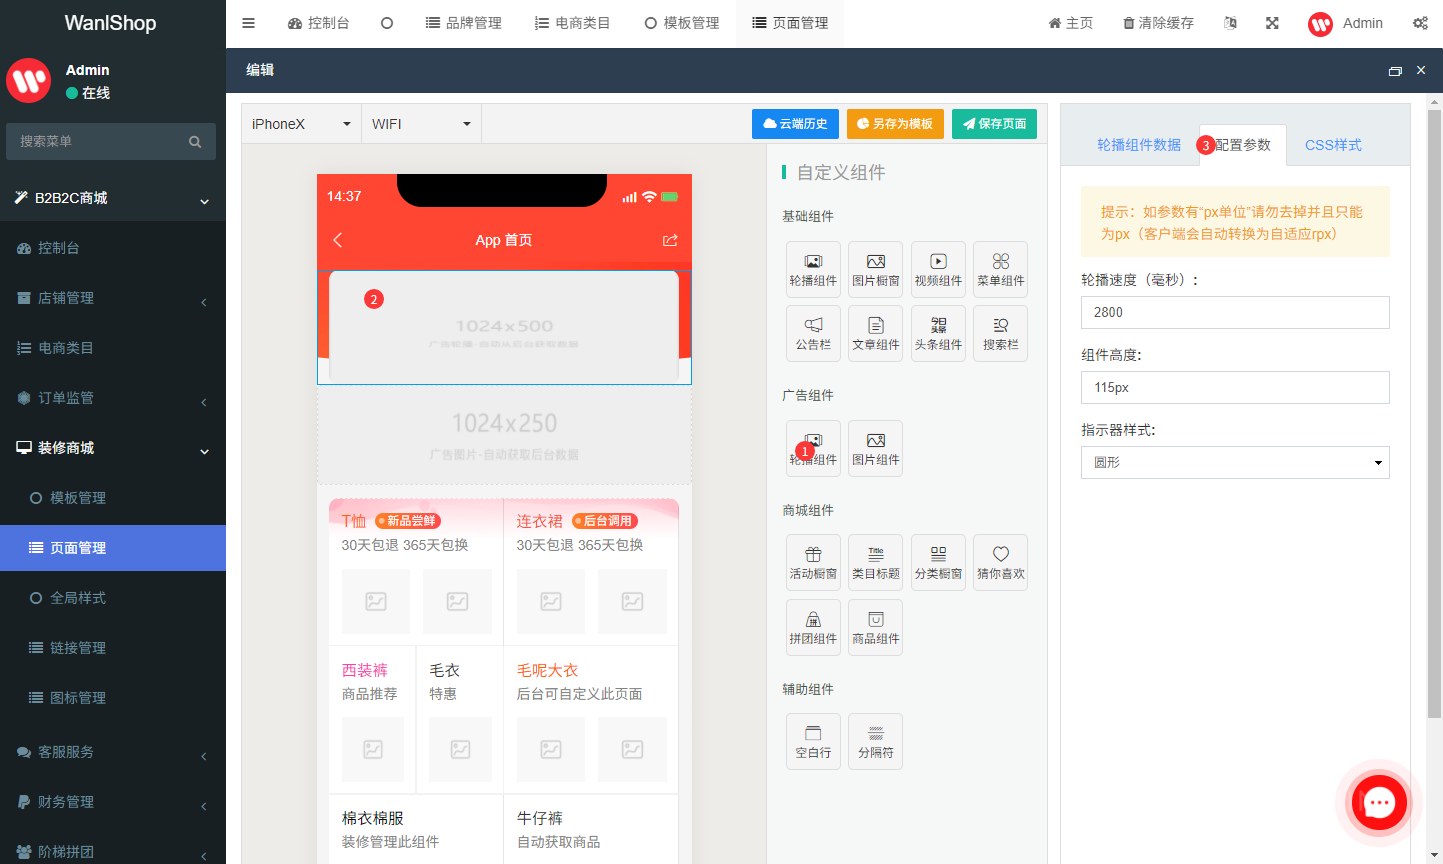Collapse the B2B2C商城 menu group
Image resolution: width=1443 pixels, height=864 pixels.
coord(113,198)
